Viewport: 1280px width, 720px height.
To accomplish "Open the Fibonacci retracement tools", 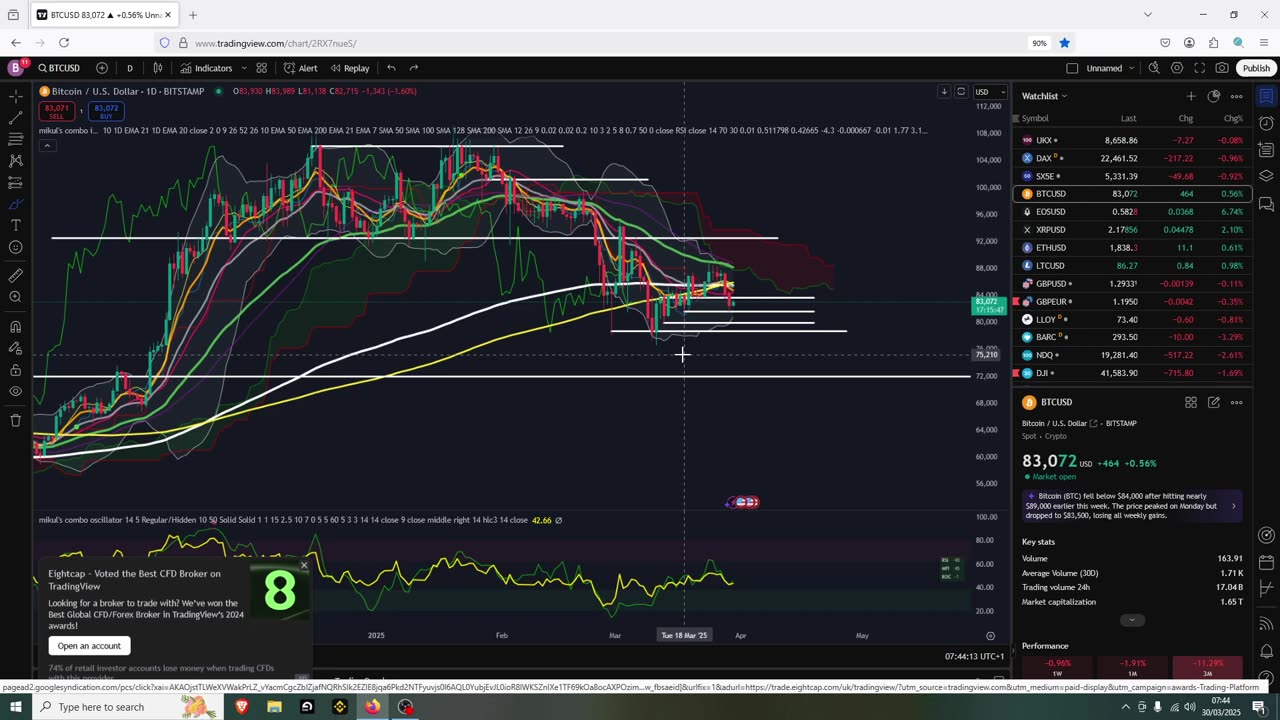I will 15,139.
